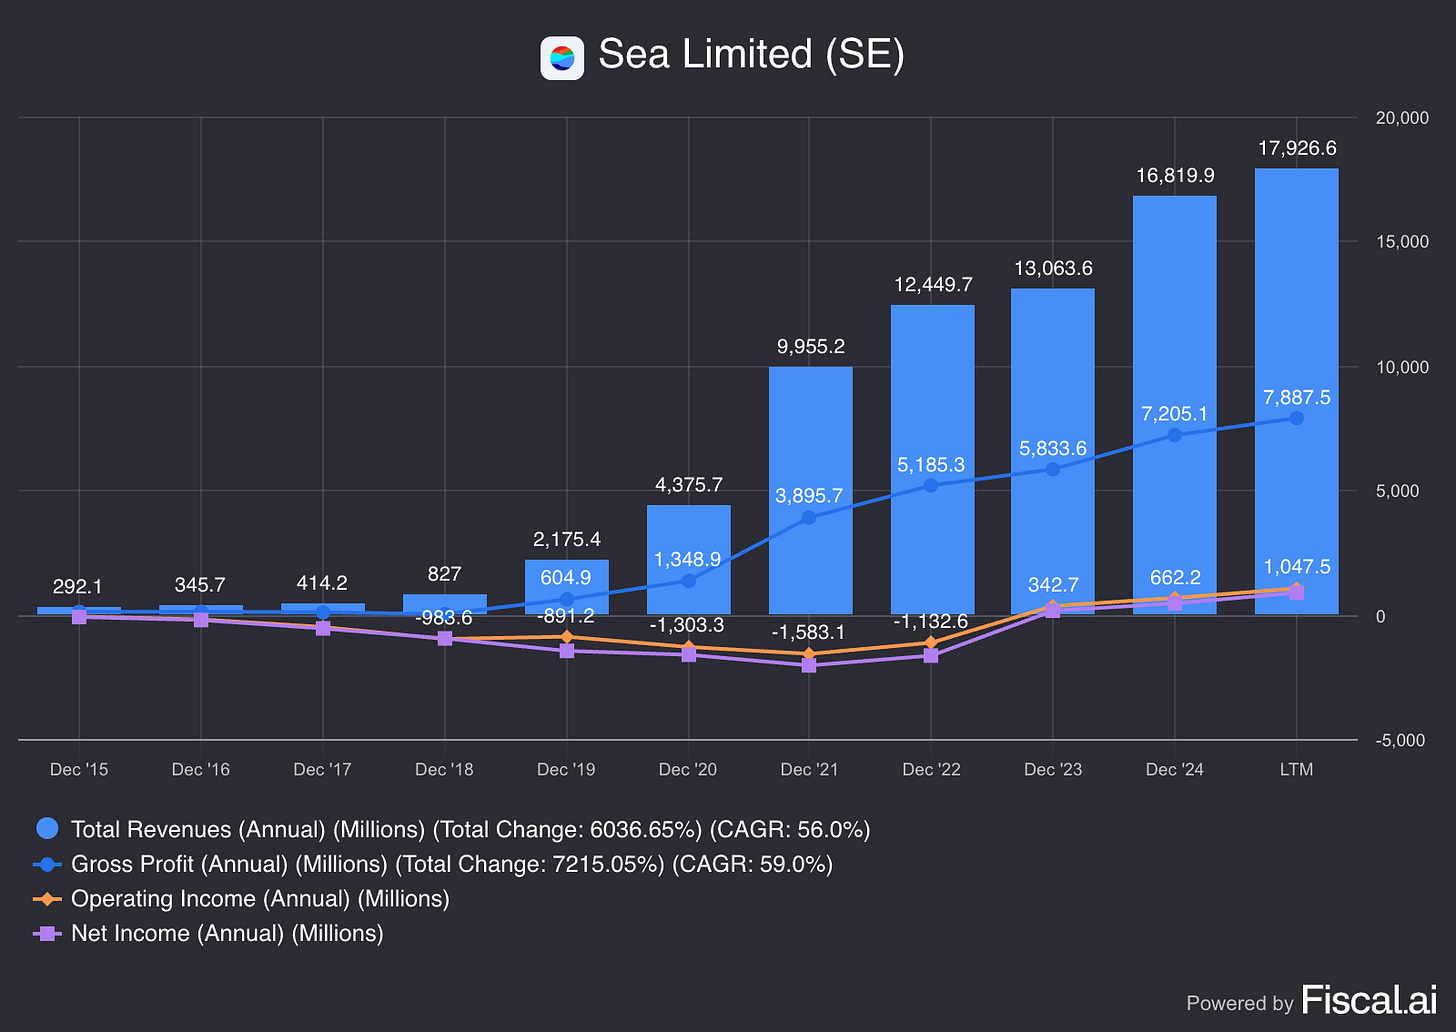Click the -983.6 operating income label
This screenshot has height=1032, width=1456.
(444, 618)
